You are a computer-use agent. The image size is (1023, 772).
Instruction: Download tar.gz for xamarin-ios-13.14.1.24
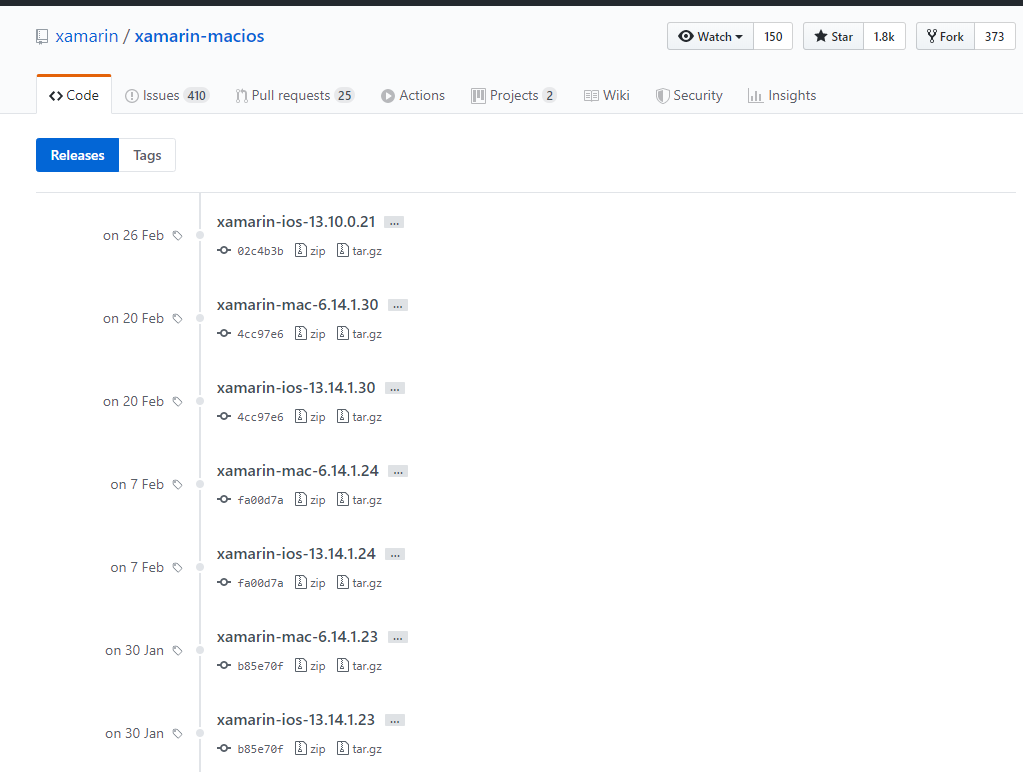coord(359,582)
